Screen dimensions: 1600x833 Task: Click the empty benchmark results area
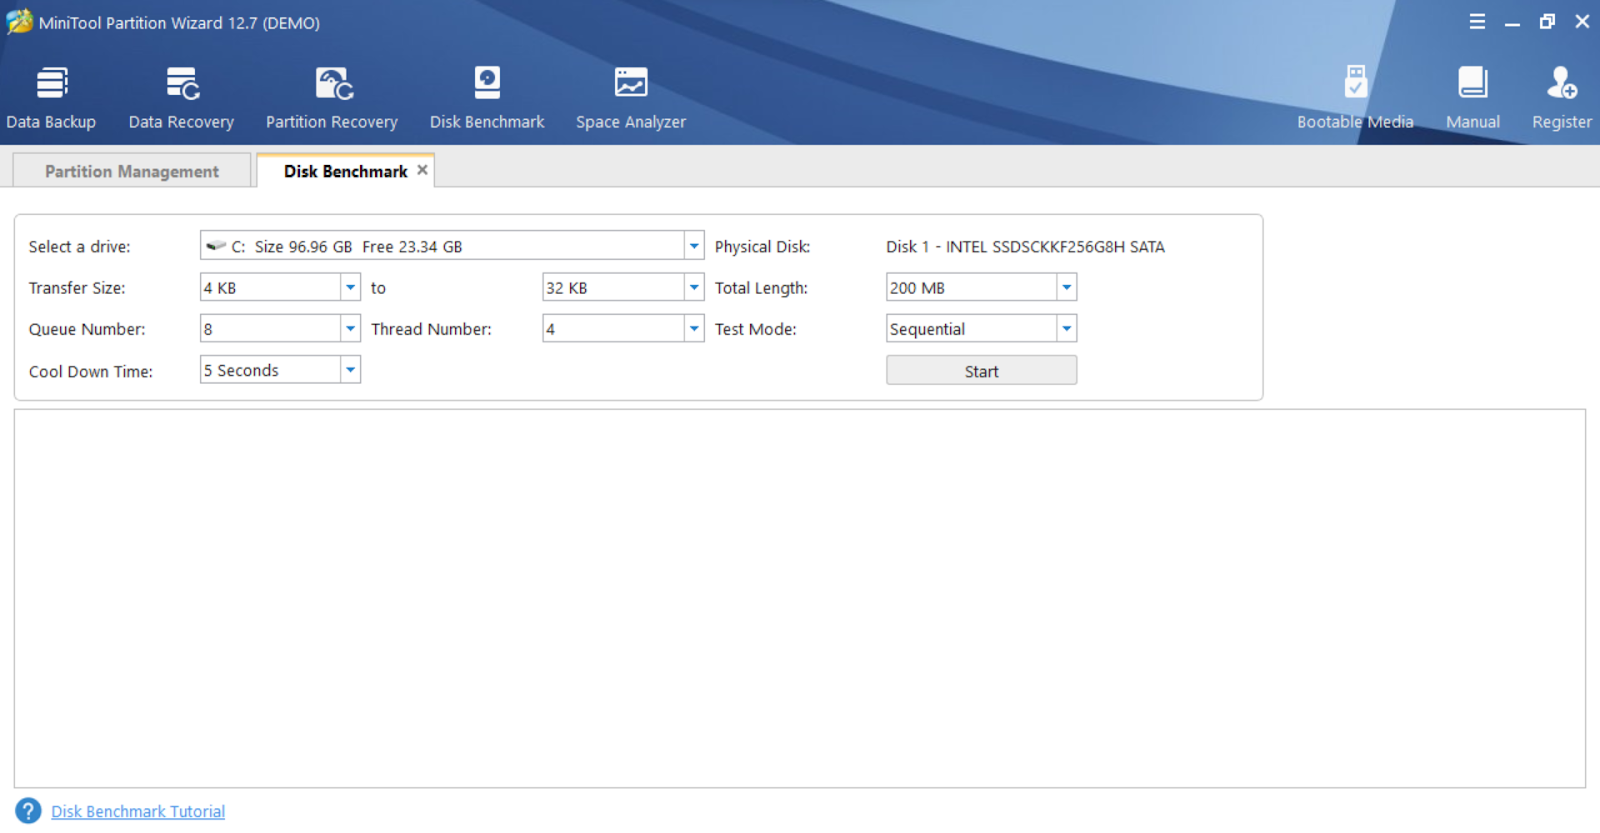pyautogui.click(x=800, y=598)
